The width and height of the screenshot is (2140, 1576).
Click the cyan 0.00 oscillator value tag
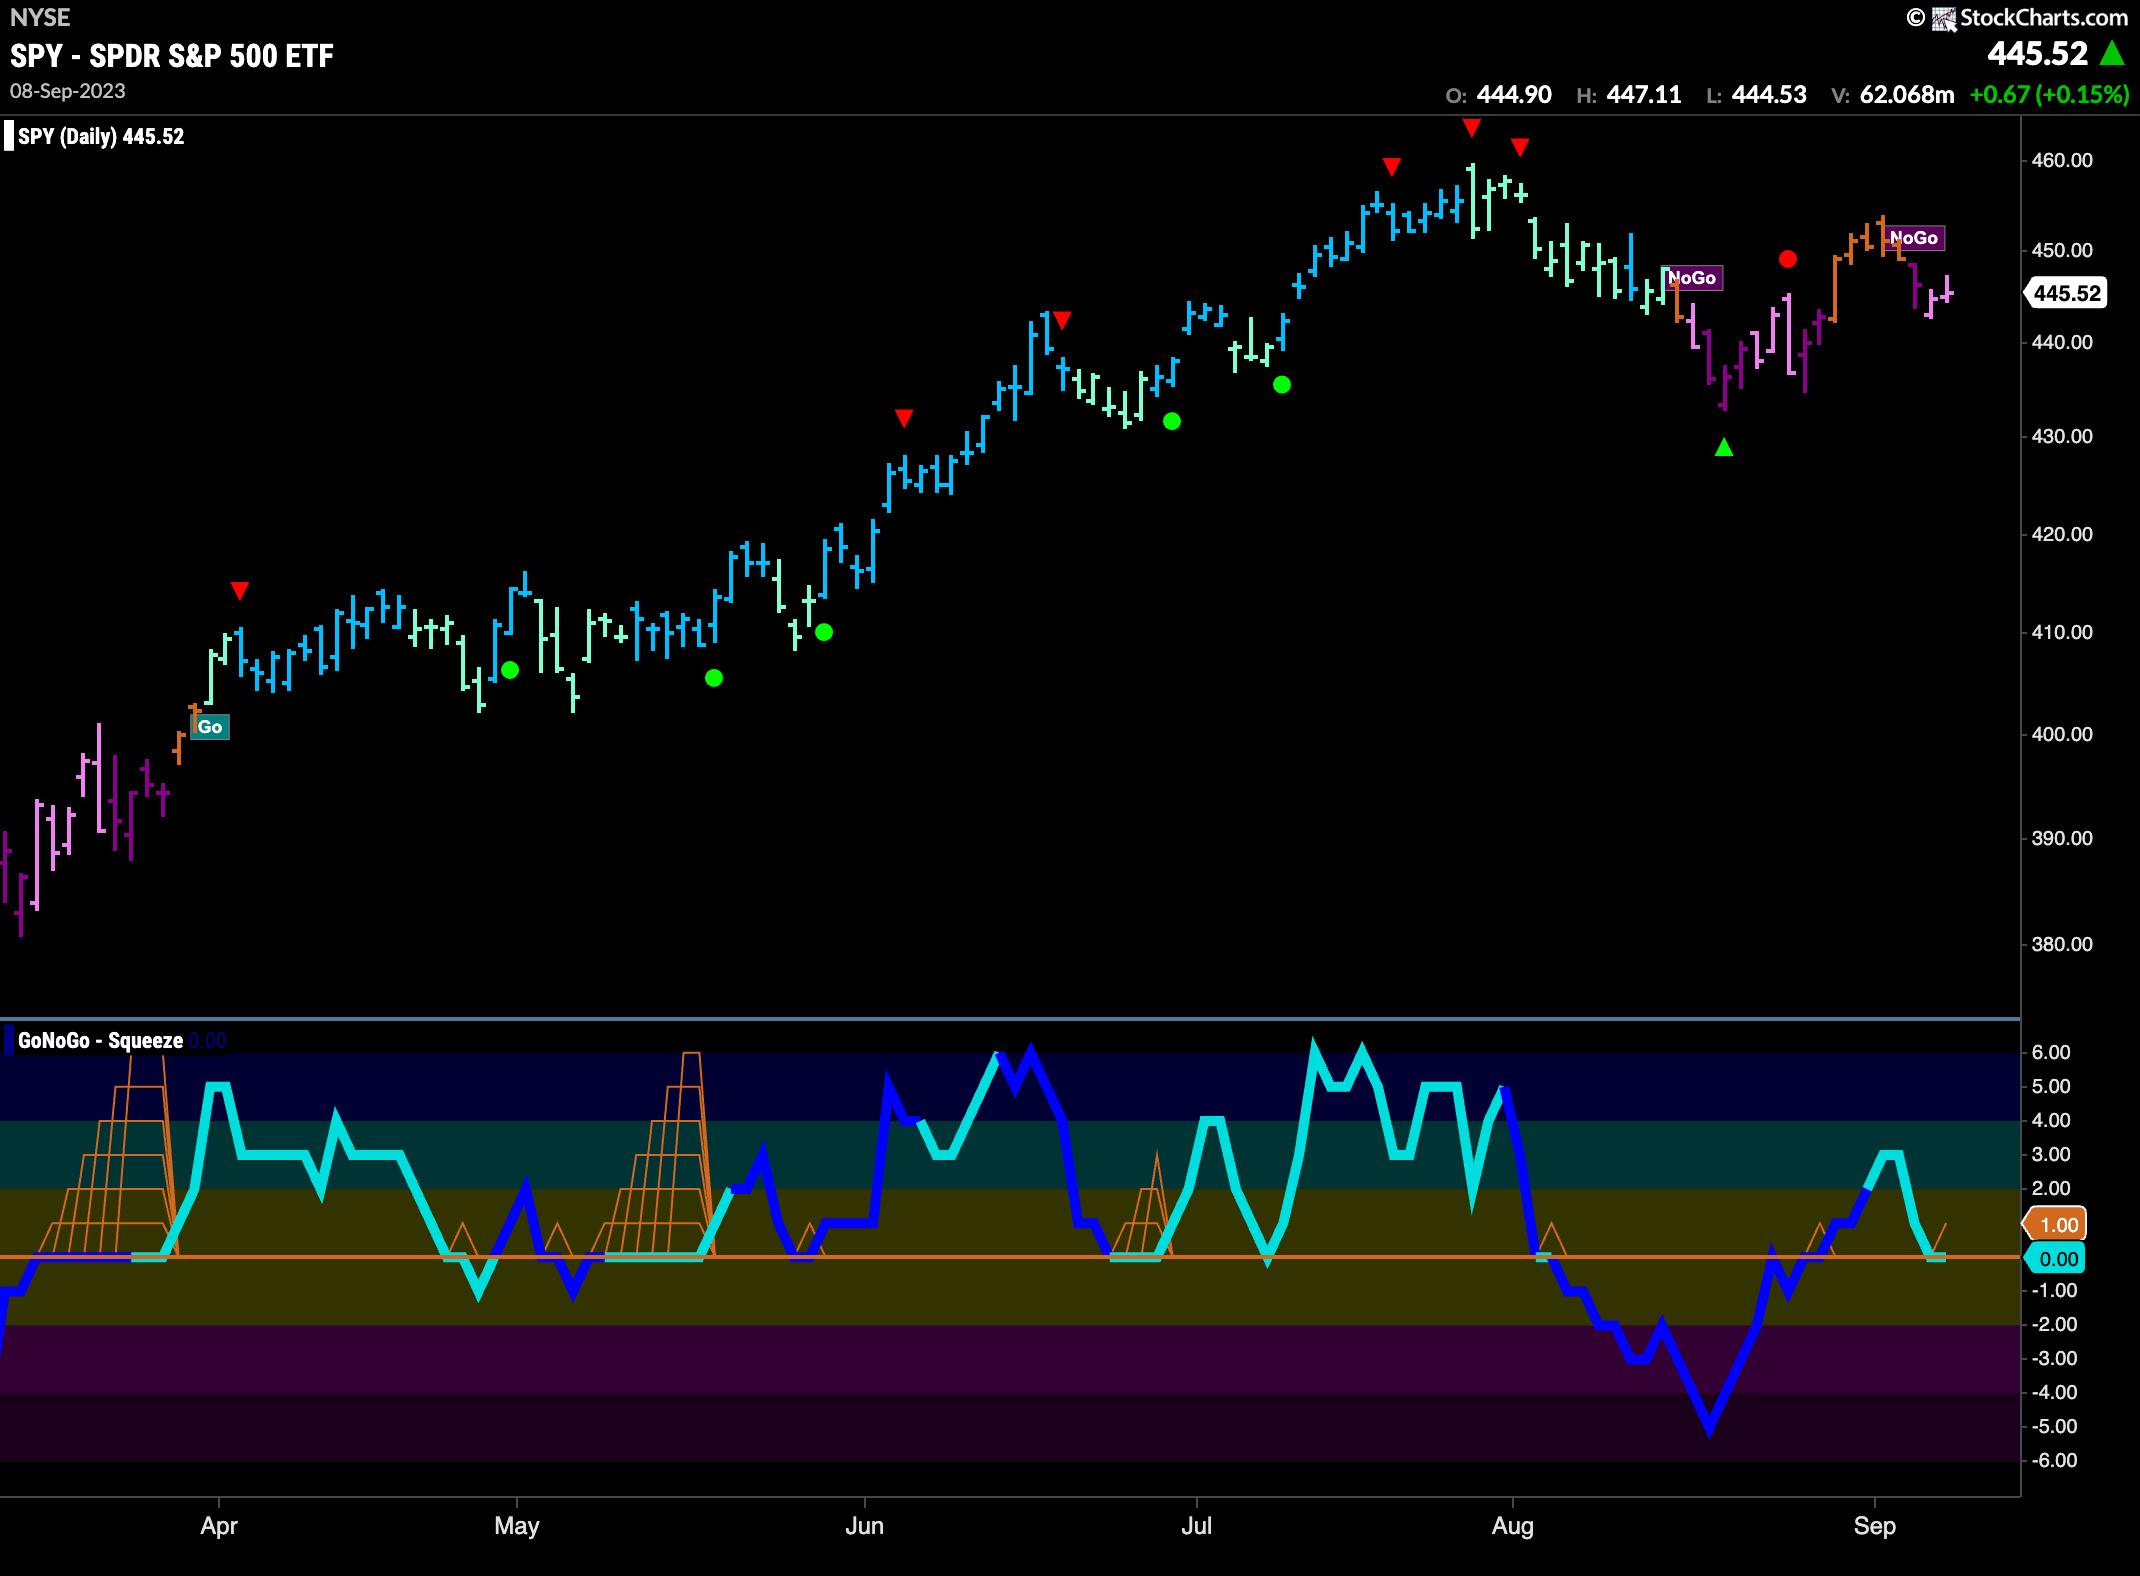(2057, 1259)
